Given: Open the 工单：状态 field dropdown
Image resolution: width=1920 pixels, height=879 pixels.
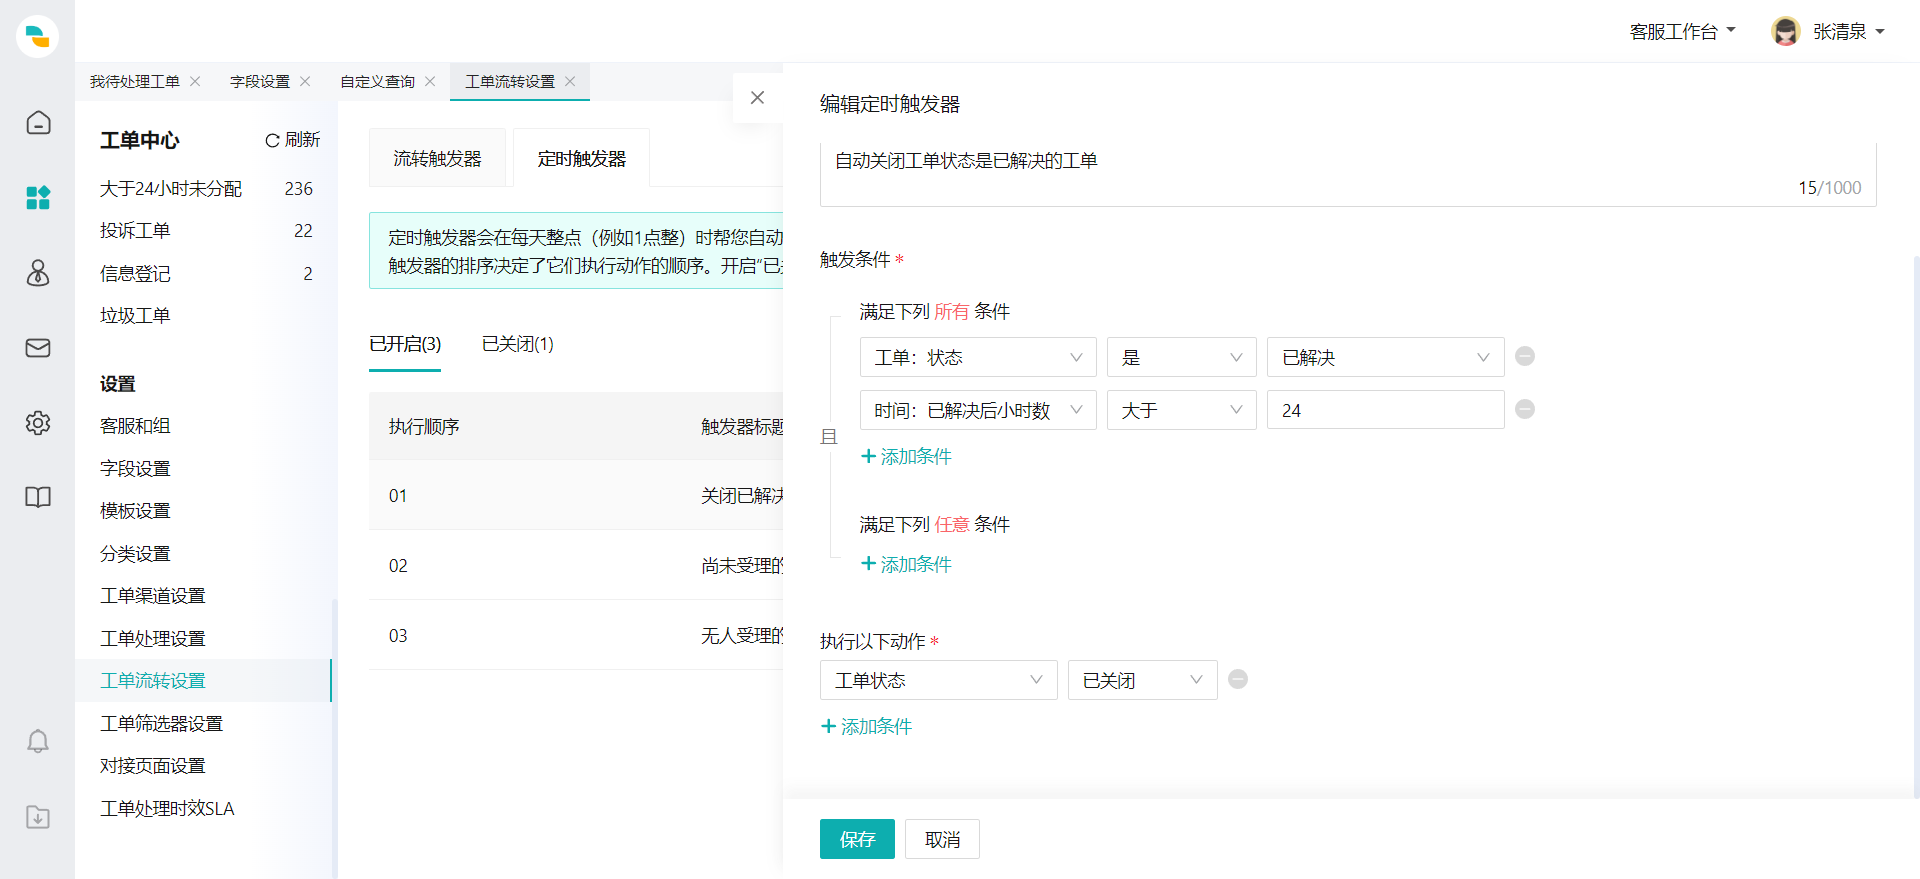Looking at the screenshot, I should point(978,357).
